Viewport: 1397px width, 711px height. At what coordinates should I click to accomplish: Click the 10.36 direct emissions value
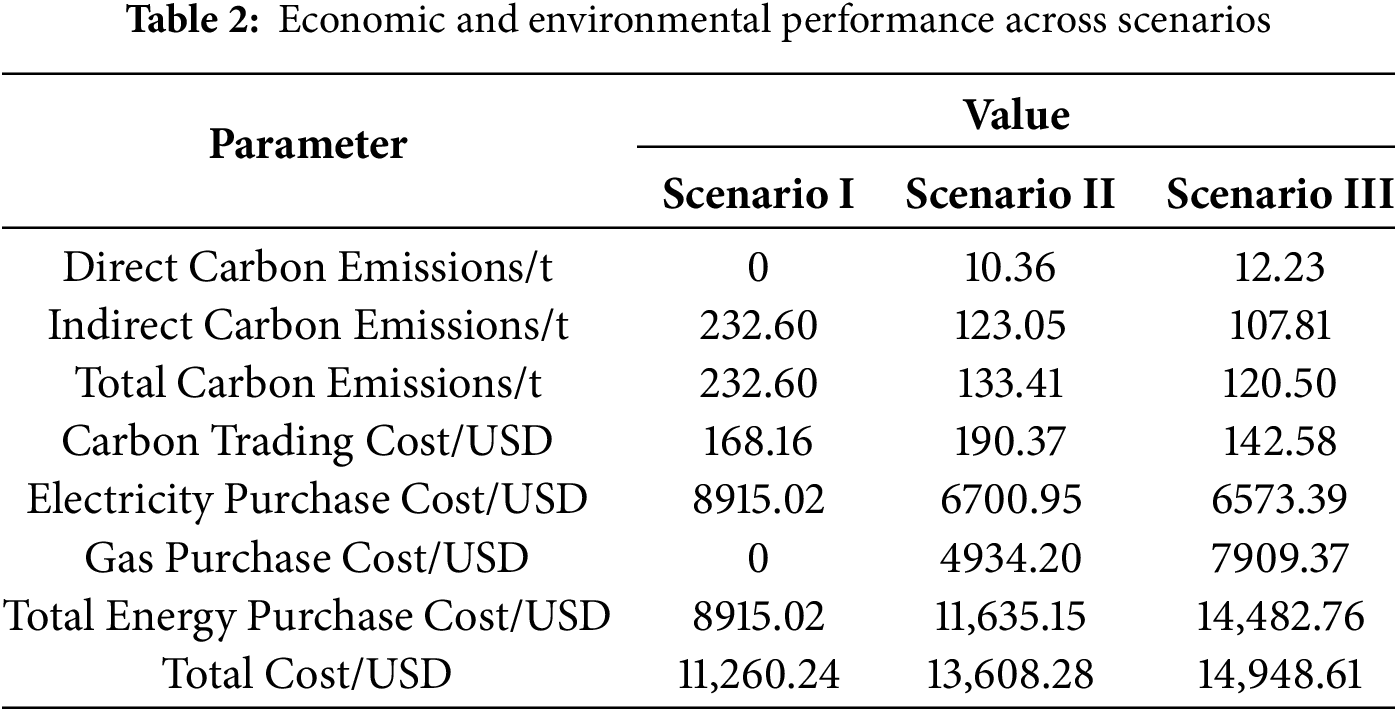click(1010, 268)
